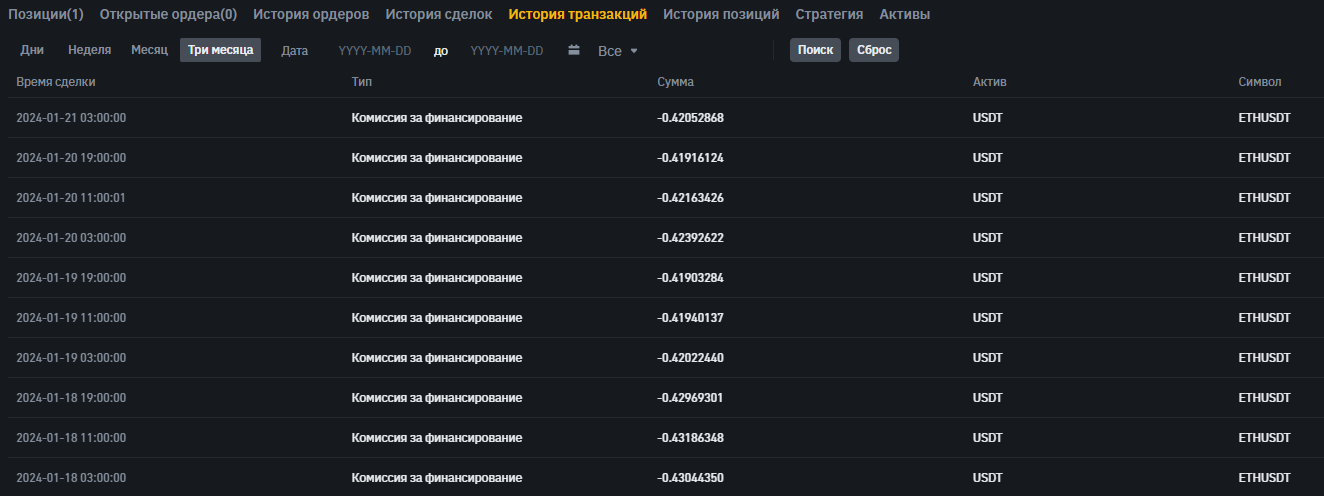Focus the start date YYYY-MM-DD field
This screenshot has height=496, width=1324.
click(x=375, y=51)
